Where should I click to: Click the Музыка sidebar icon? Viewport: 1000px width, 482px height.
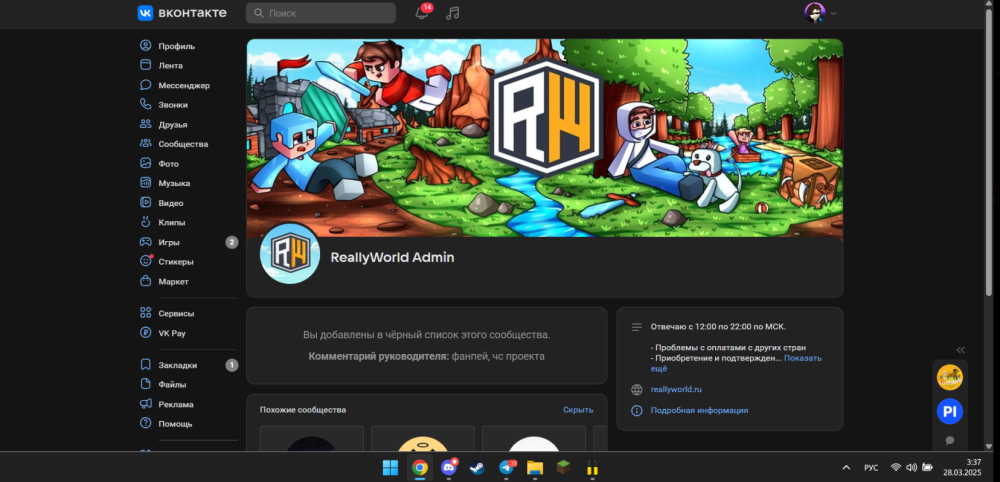click(x=145, y=183)
